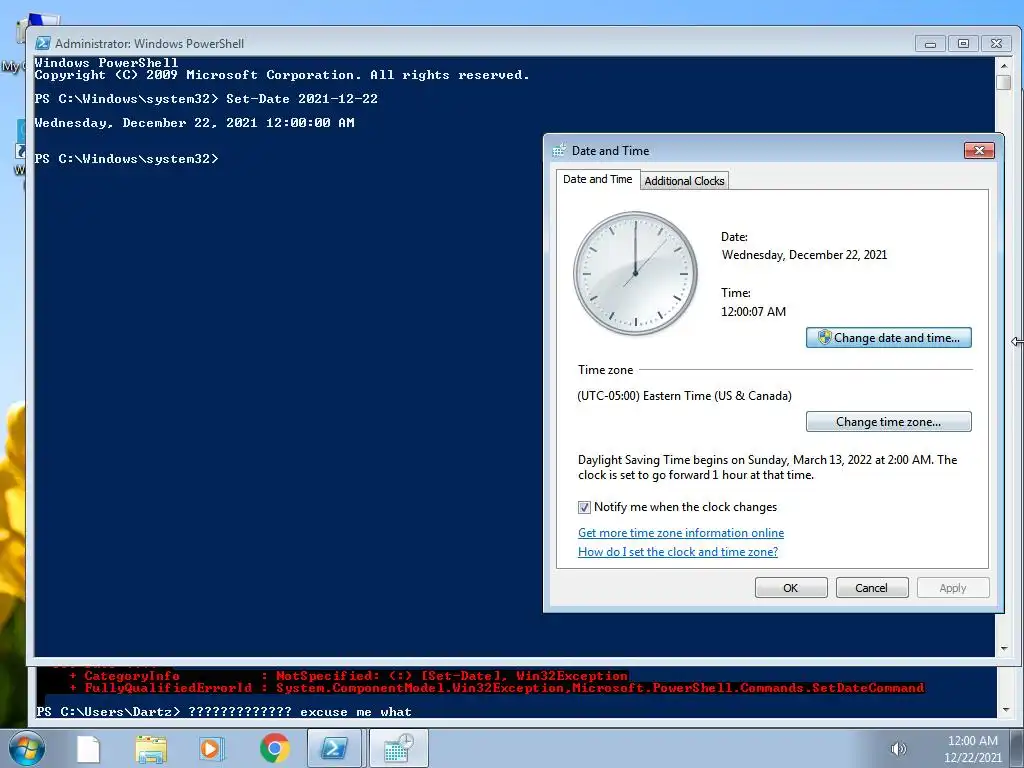Click the PowerShell window title icon
The width and height of the screenshot is (1024, 768).
click(42, 43)
